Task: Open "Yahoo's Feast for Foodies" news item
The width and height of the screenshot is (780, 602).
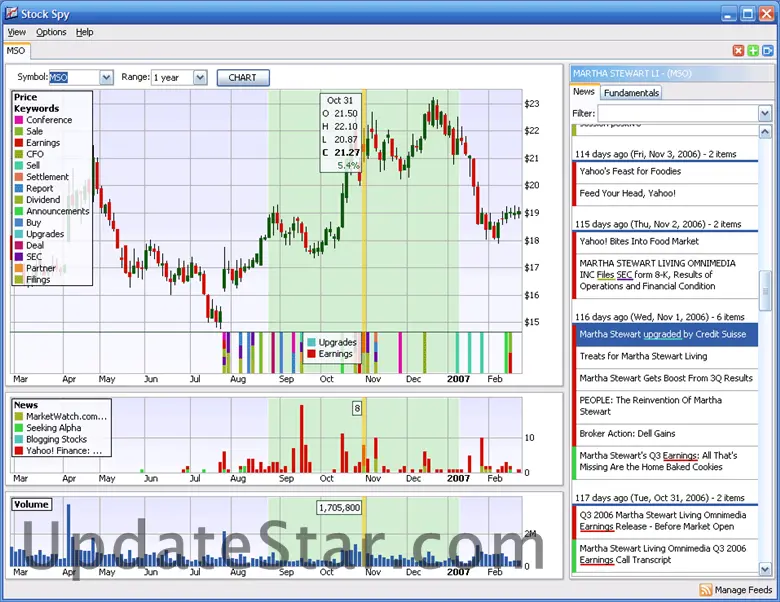Action: coord(665,172)
